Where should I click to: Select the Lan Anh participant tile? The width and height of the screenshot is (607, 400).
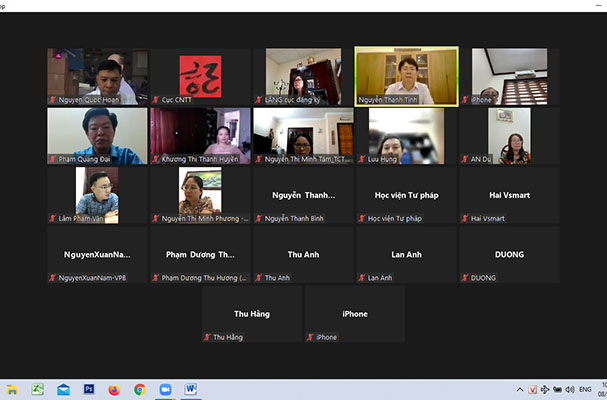point(406,255)
